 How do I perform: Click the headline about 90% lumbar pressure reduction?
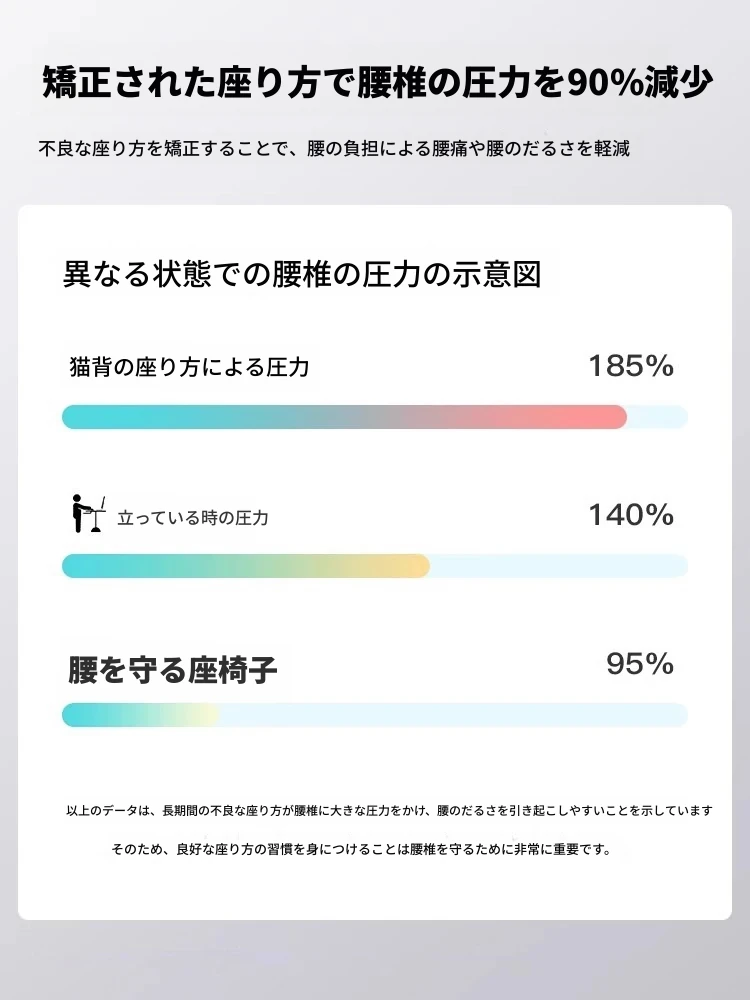point(375,84)
